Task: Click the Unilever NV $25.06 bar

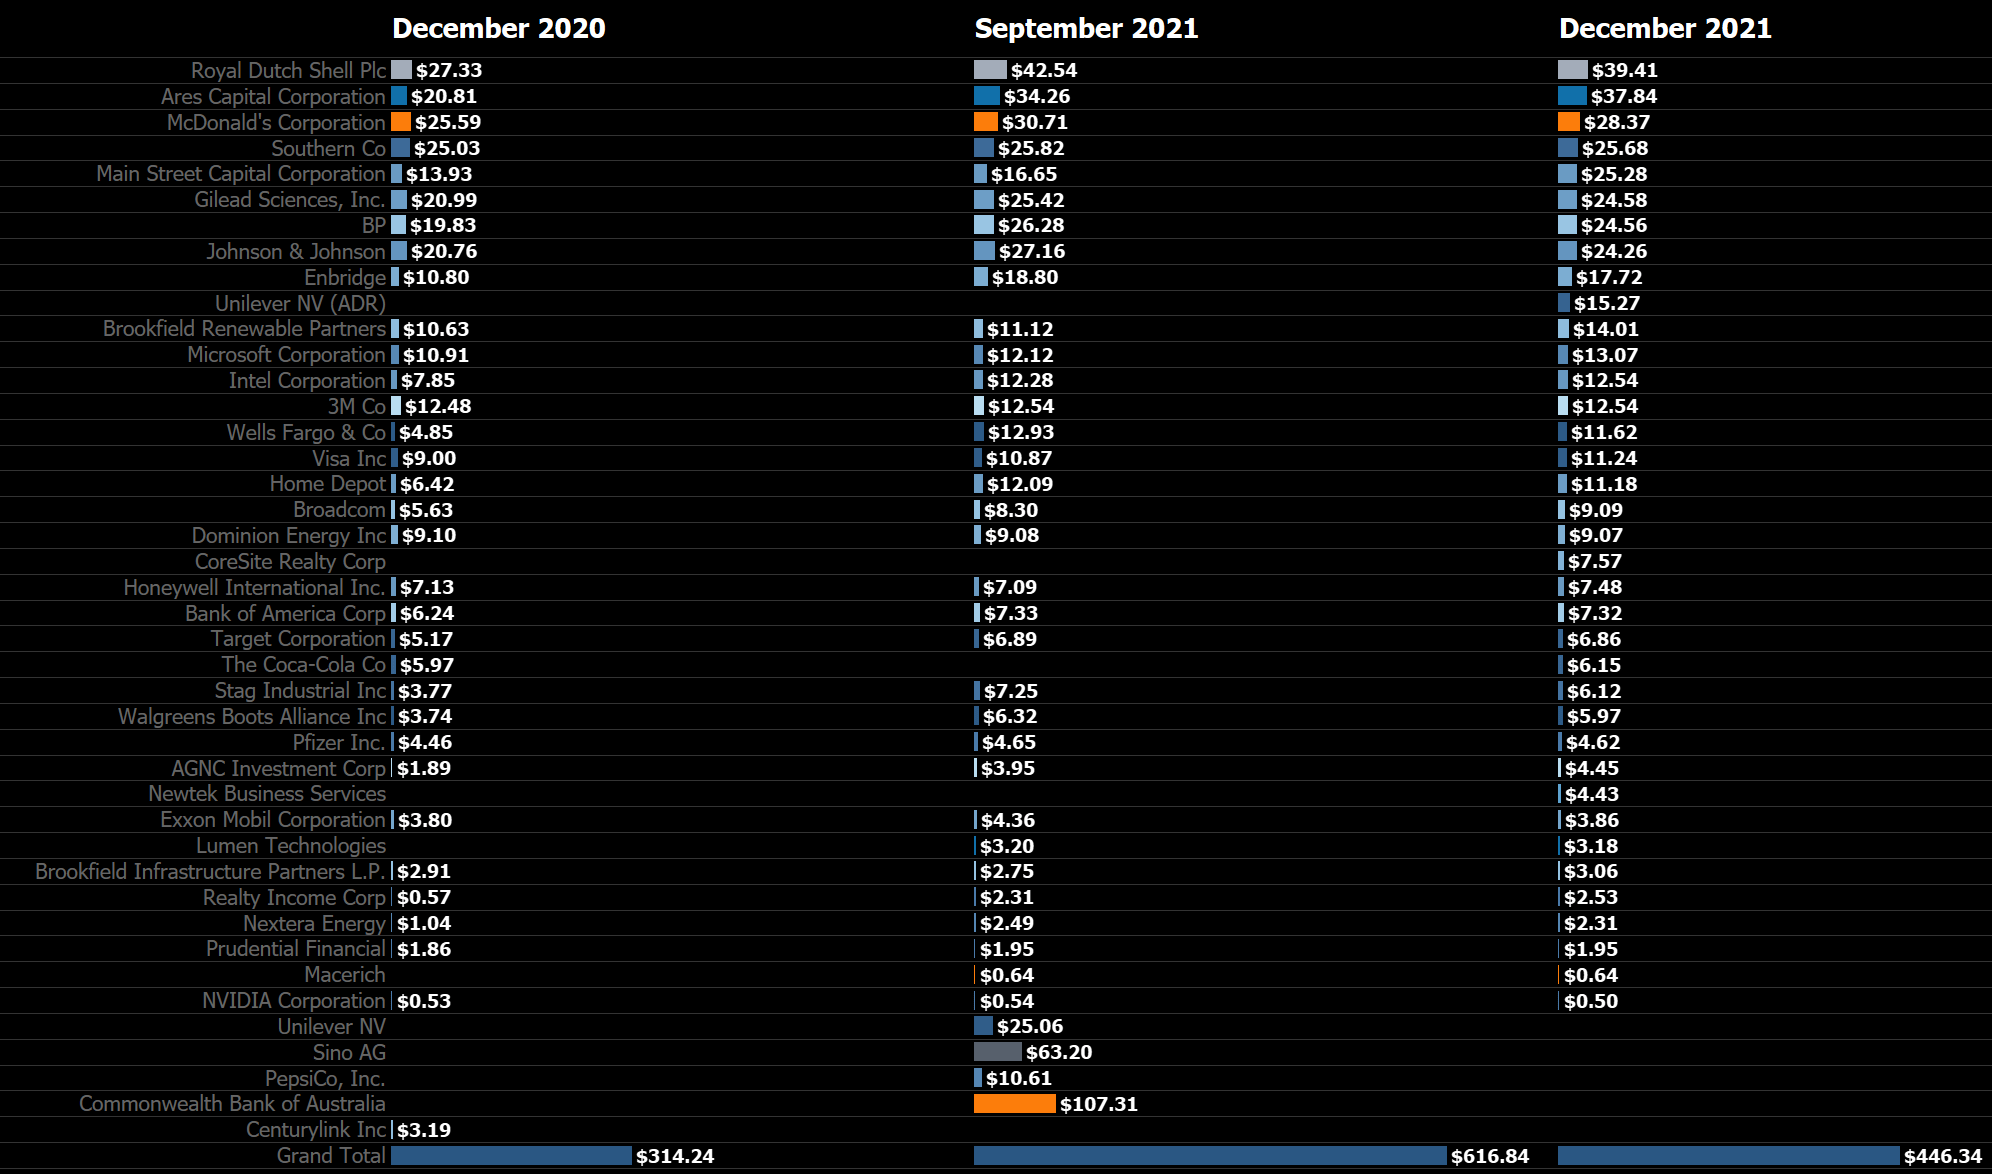Action: pyautogui.click(x=983, y=1026)
